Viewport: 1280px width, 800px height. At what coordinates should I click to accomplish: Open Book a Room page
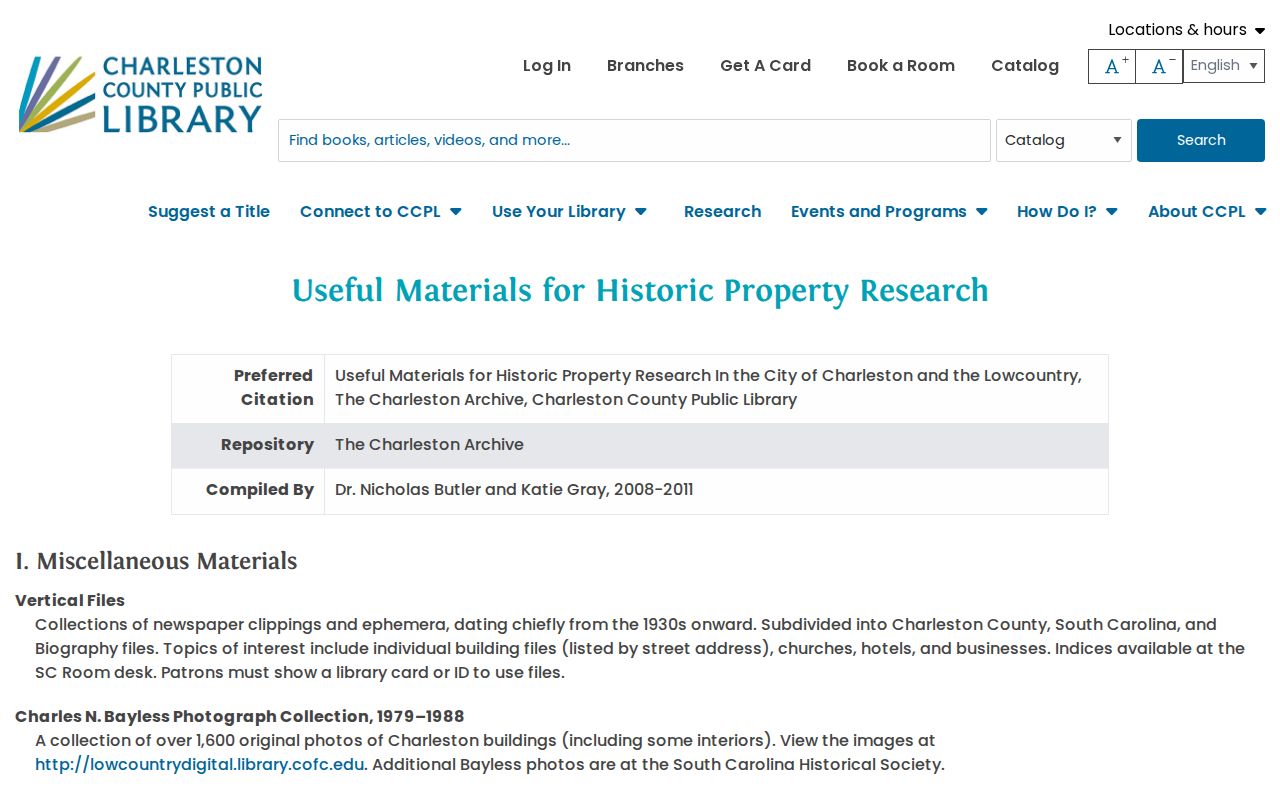901,66
